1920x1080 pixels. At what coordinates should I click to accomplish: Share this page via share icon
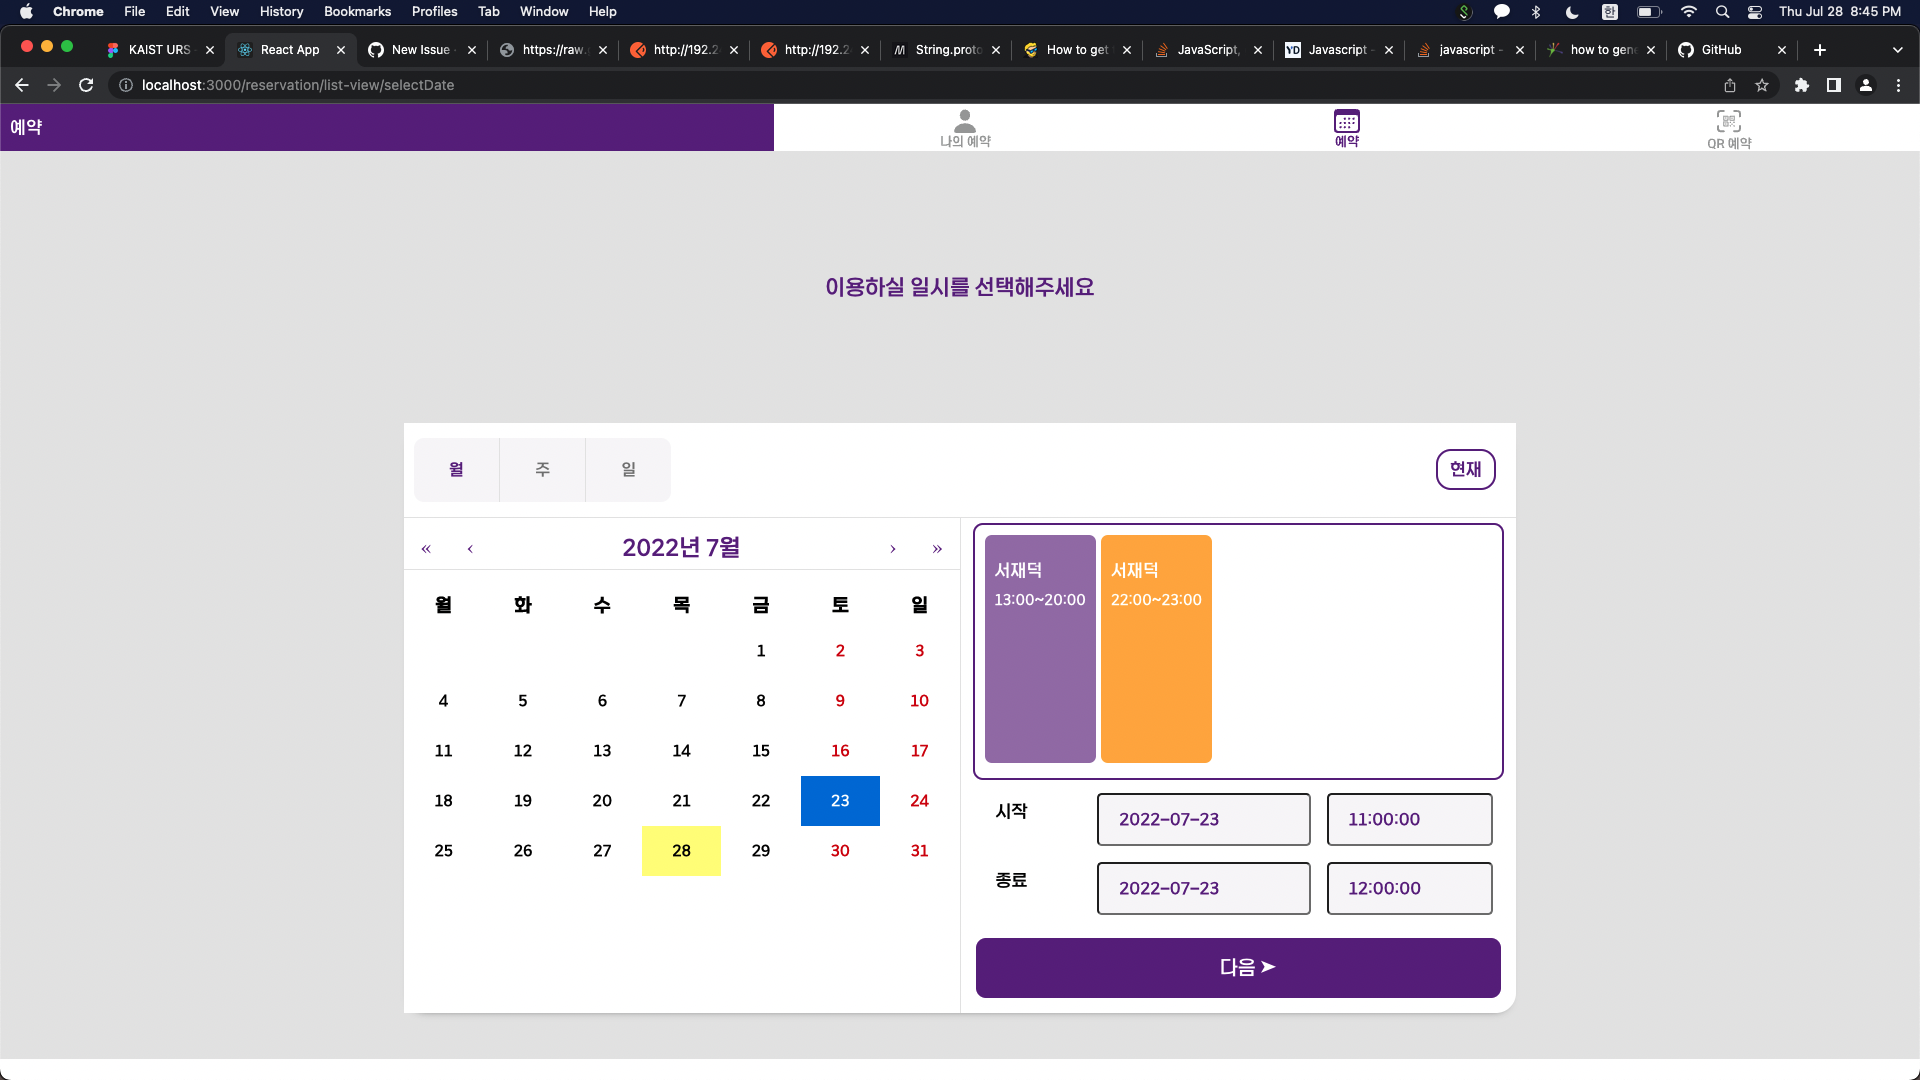(x=1730, y=85)
